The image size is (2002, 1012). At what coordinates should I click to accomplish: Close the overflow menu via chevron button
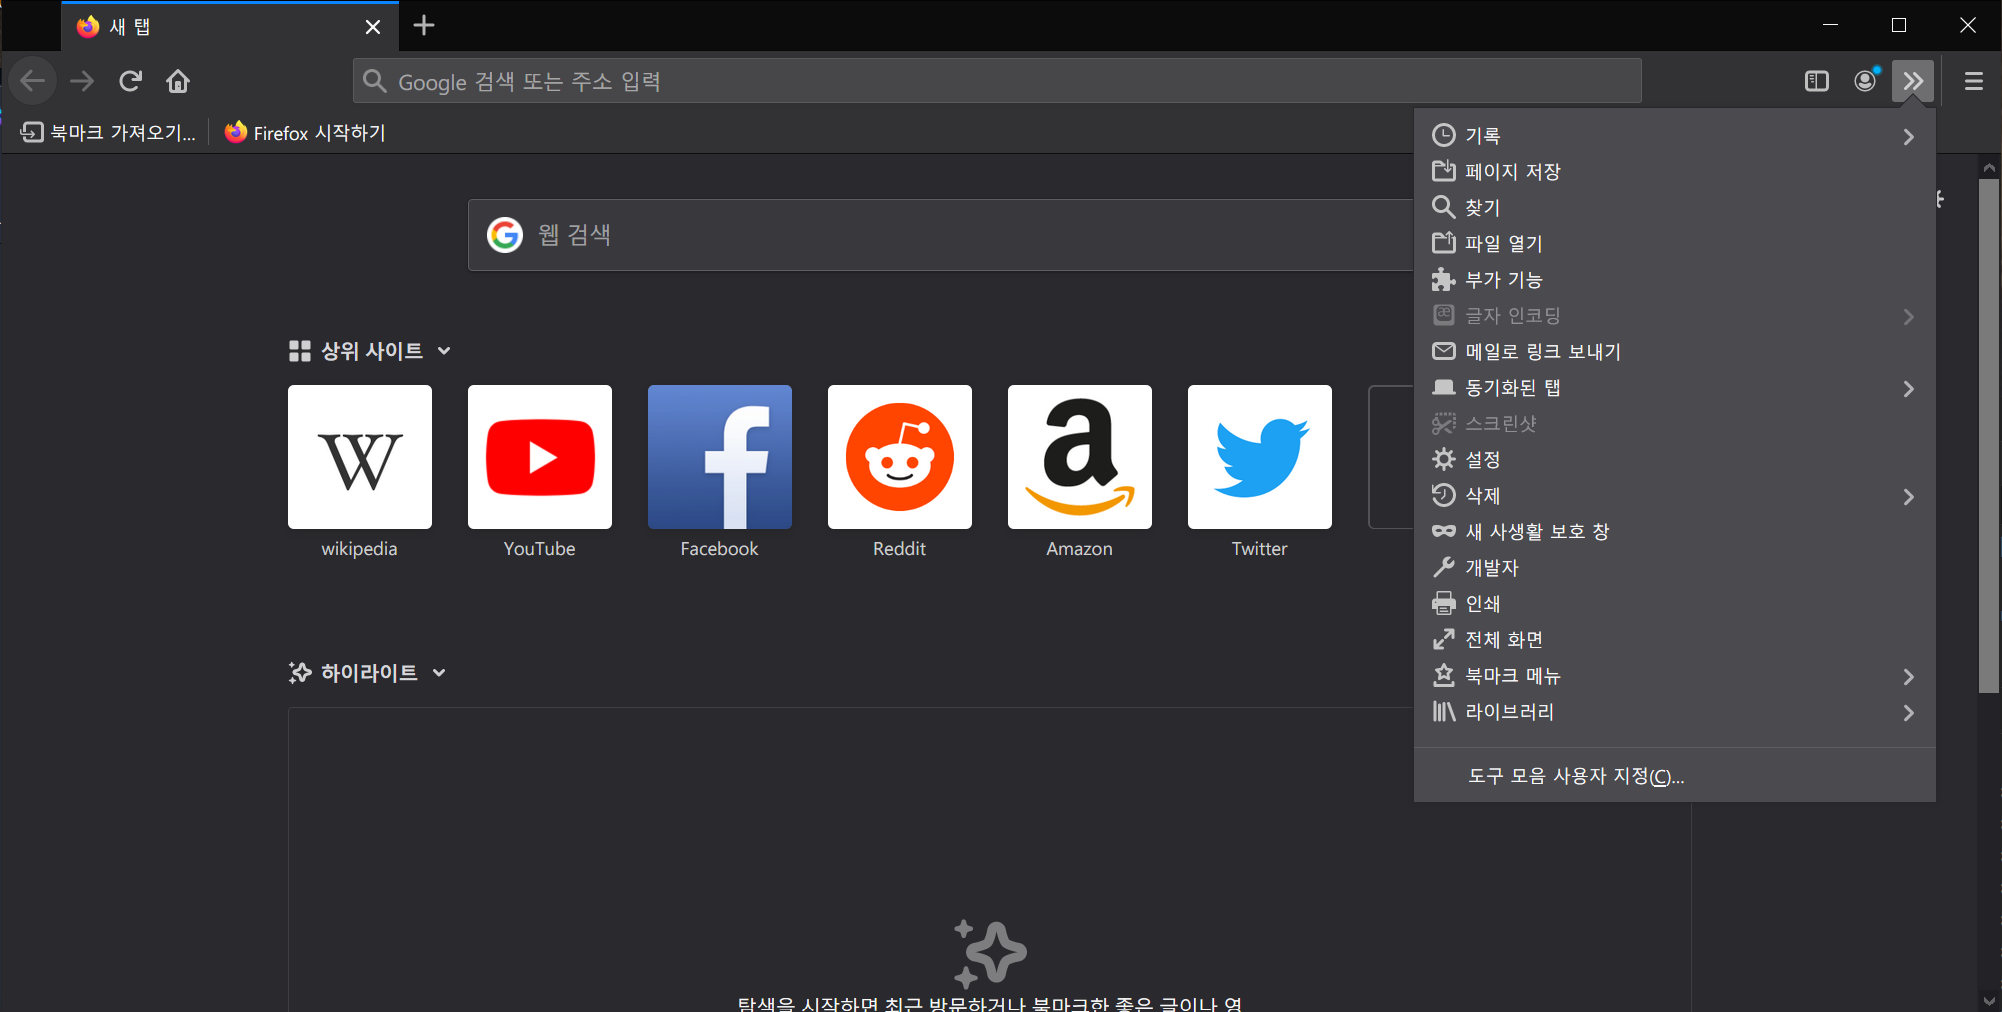(1913, 81)
